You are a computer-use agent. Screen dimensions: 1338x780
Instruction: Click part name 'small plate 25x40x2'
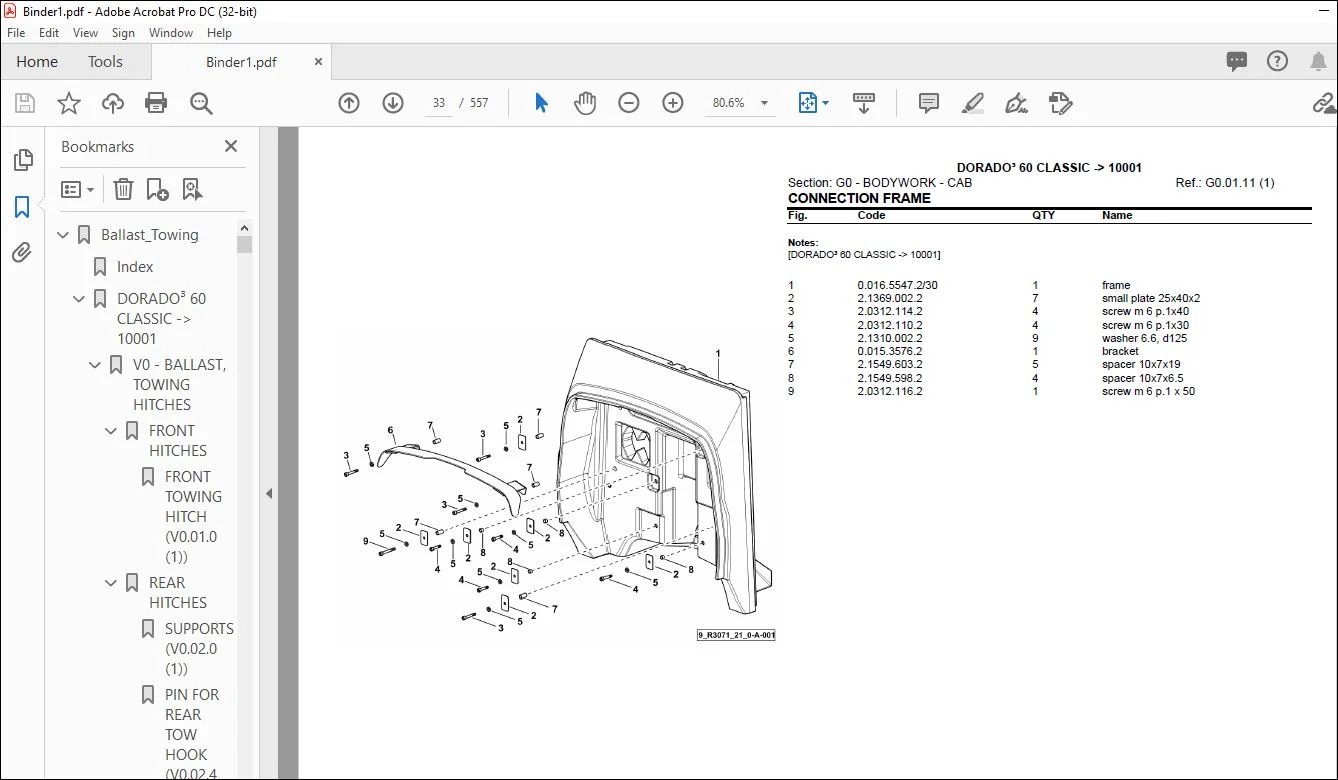click(x=1151, y=298)
